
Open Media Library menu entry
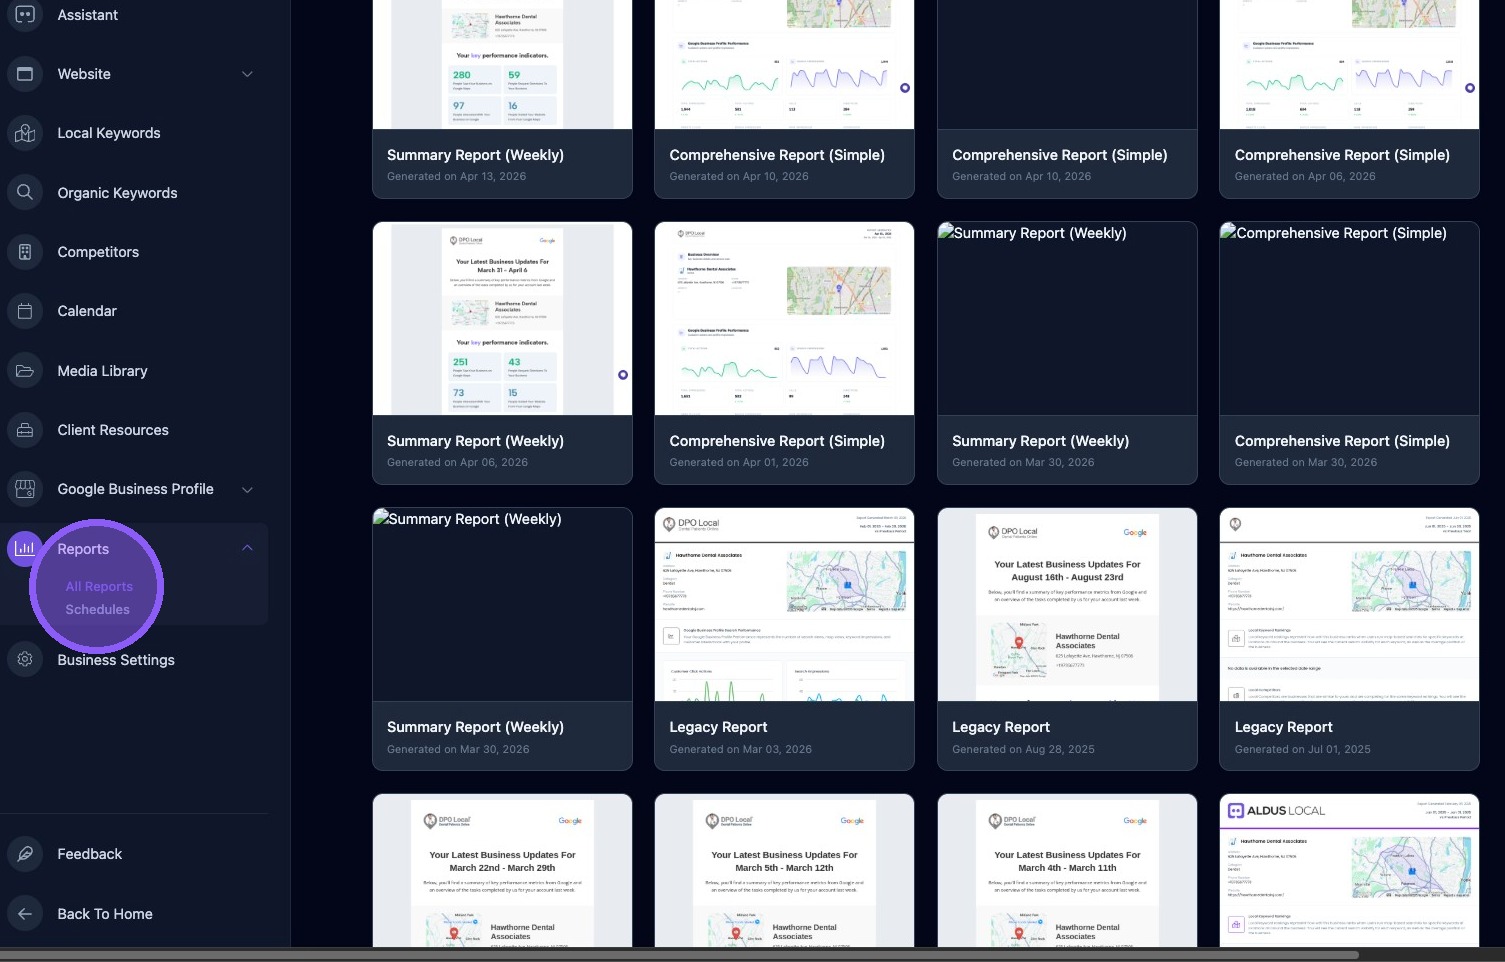[x=102, y=371]
